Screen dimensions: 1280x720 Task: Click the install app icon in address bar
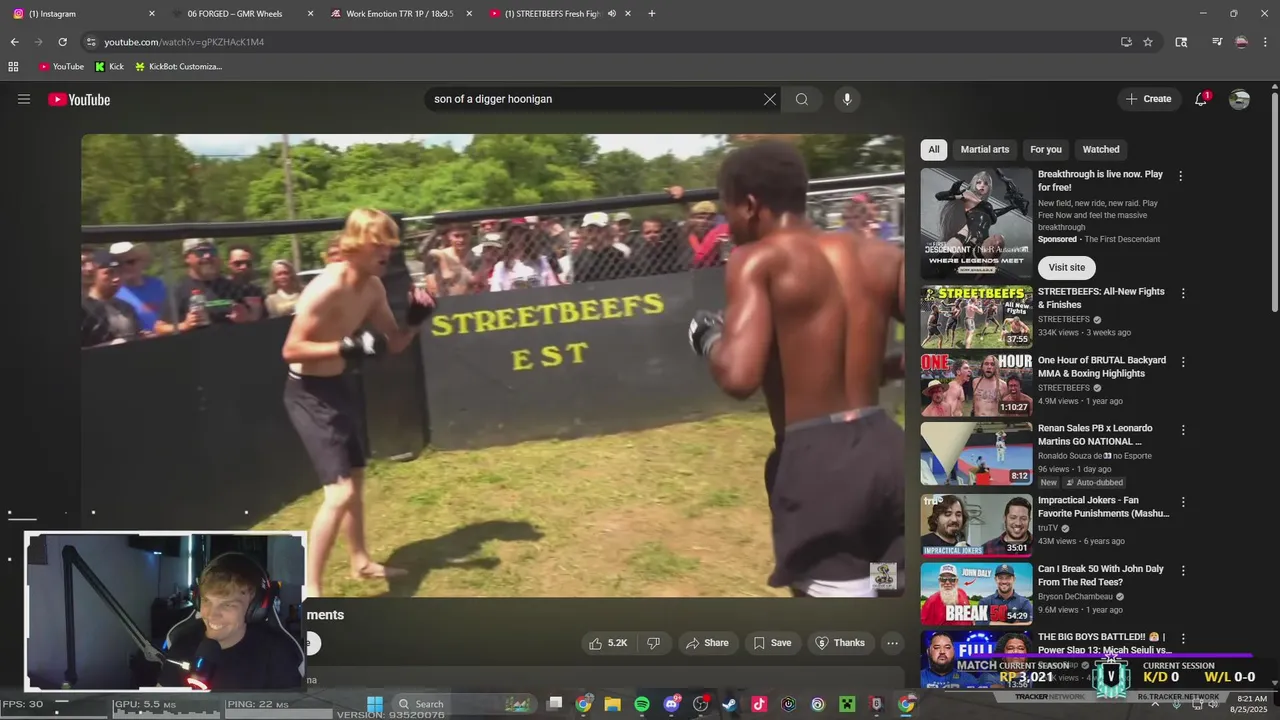pos(1126,42)
